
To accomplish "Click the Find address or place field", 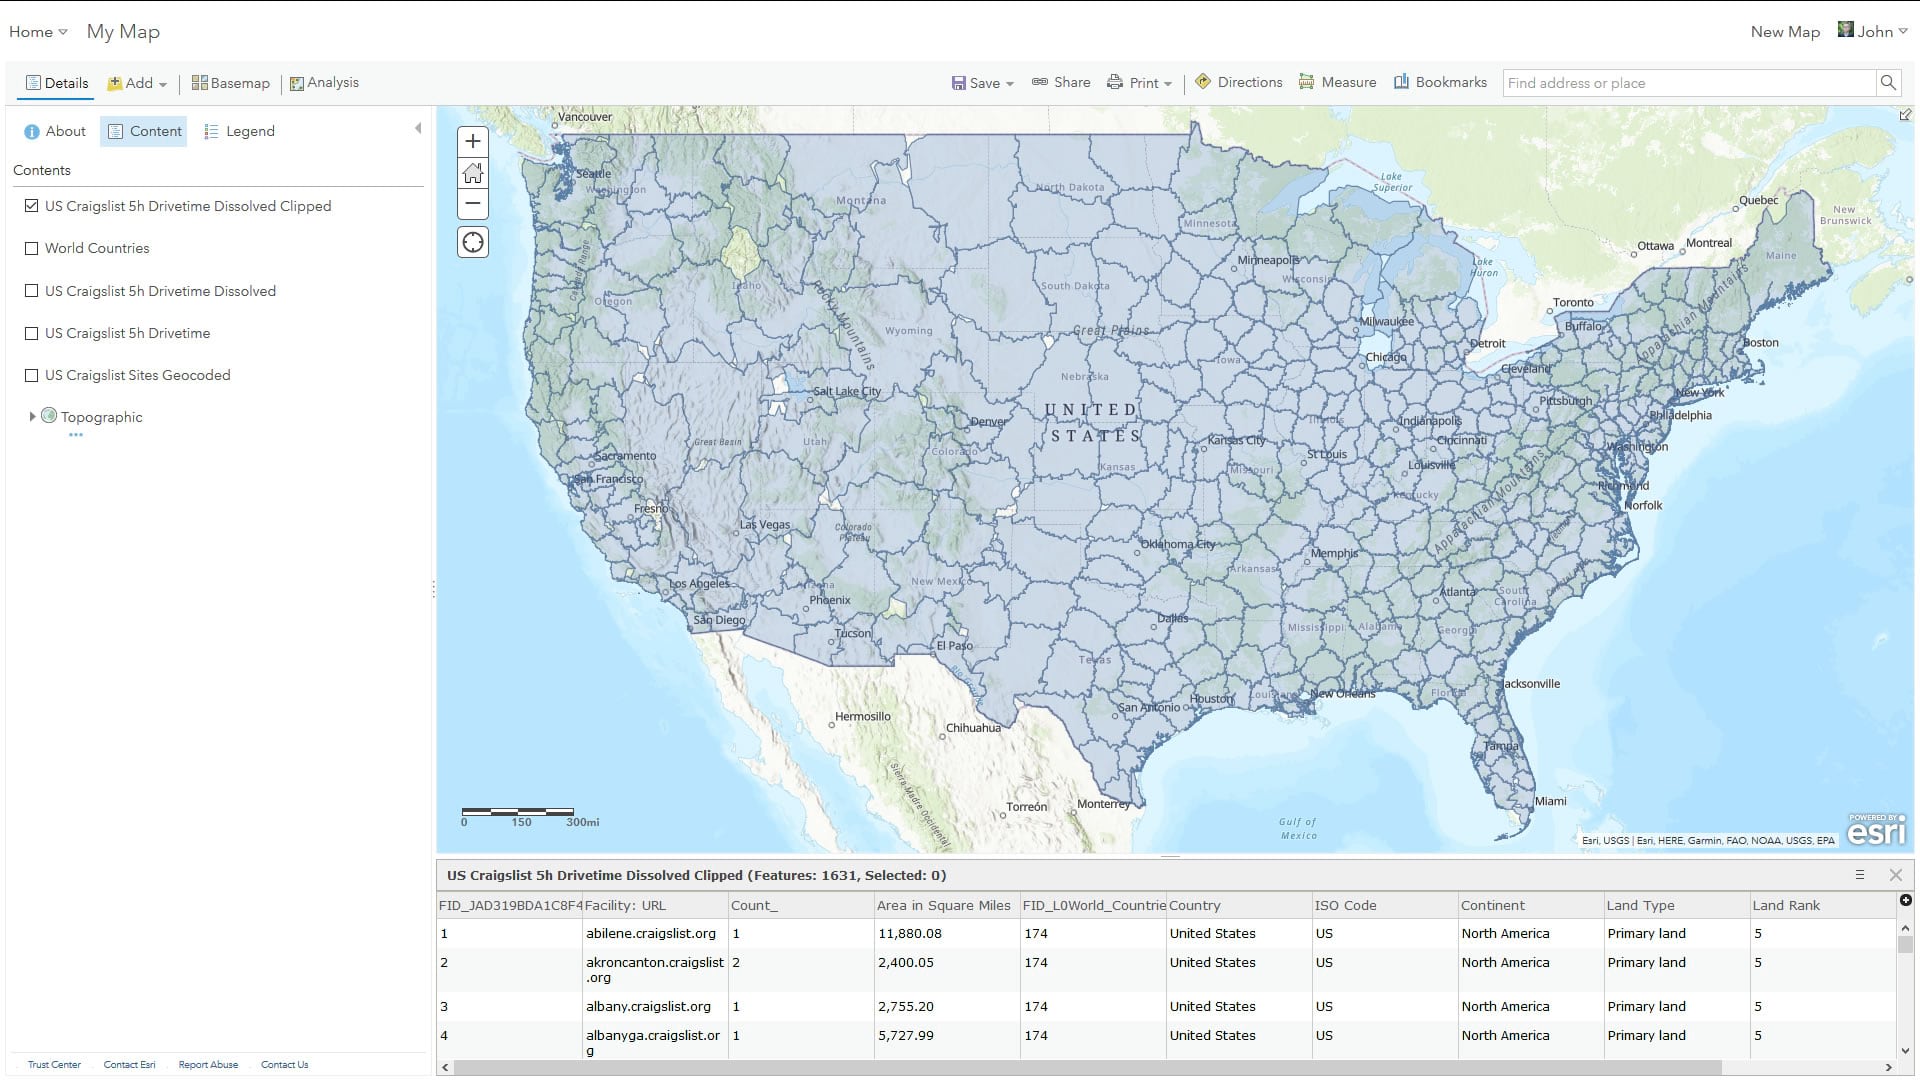I will (1688, 83).
